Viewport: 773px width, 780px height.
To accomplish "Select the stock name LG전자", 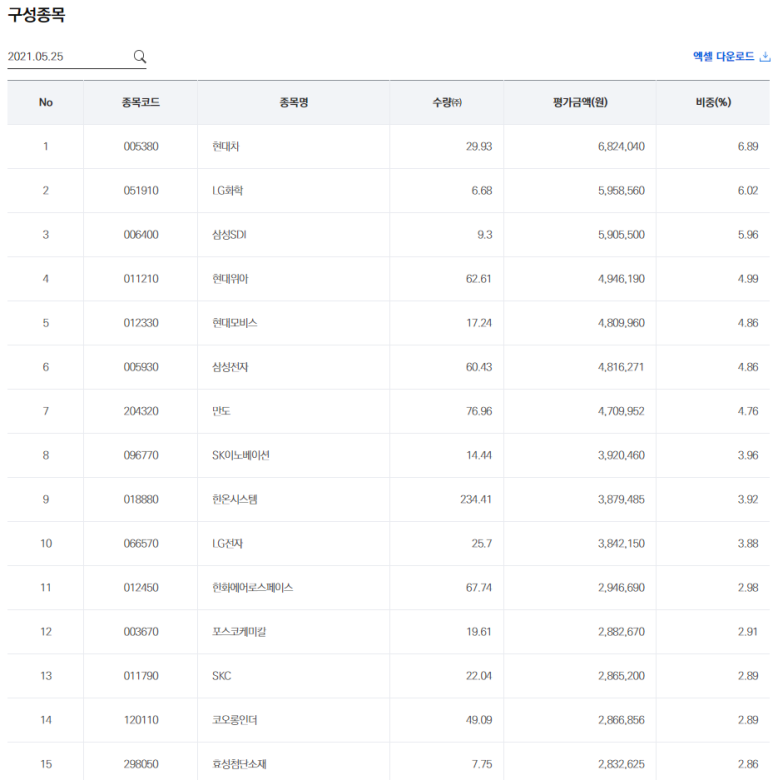I will pyautogui.click(x=227, y=544).
